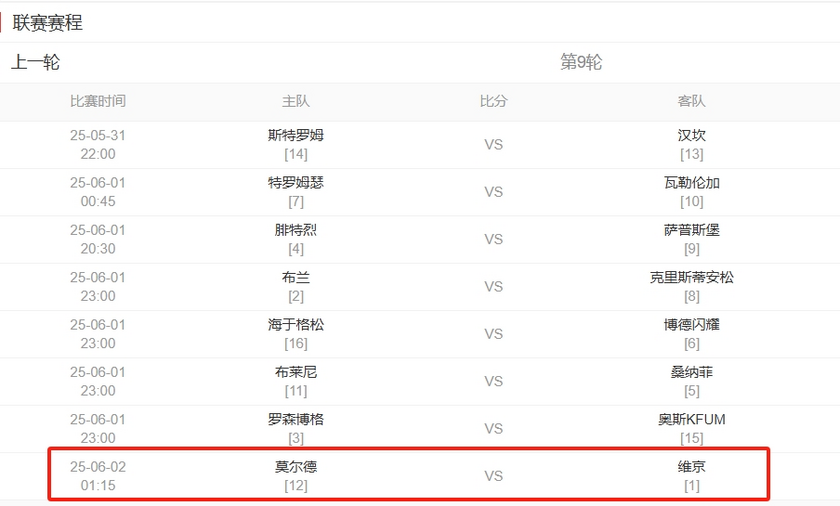
Task: Open home team 特罗姆瑟
Action: click(x=296, y=182)
